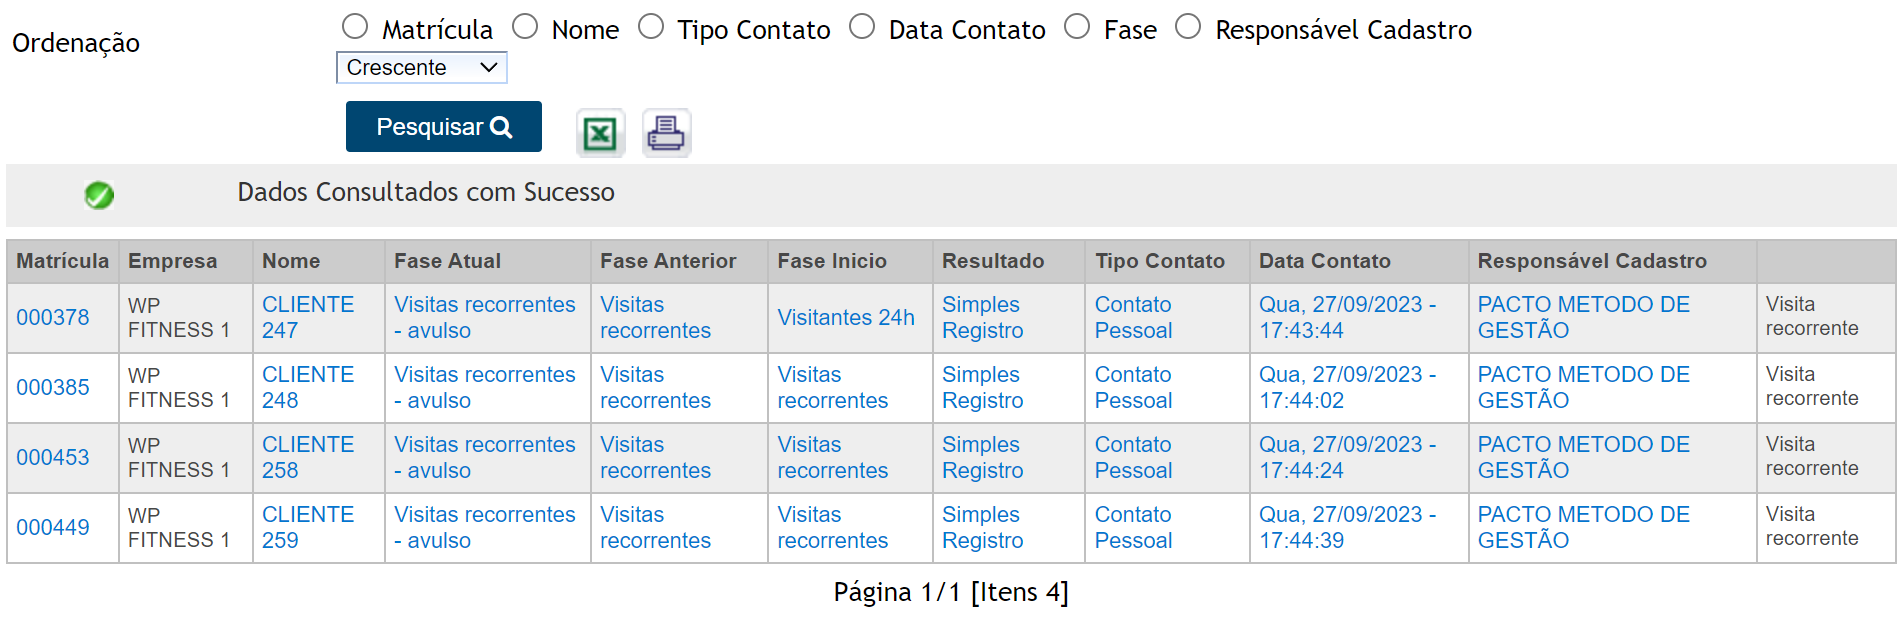Click the Data Contato column header
This screenshot has width=1903, height=619.
1324,261
